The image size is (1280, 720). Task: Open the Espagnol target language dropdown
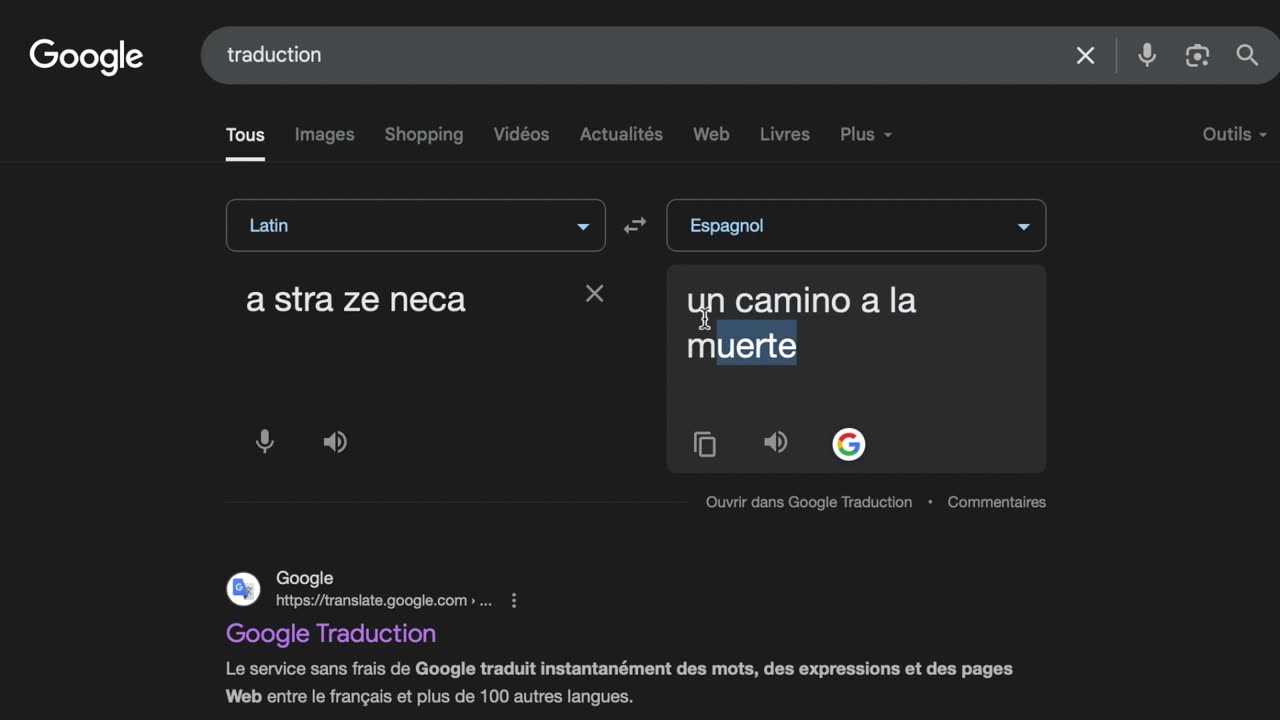856,226
